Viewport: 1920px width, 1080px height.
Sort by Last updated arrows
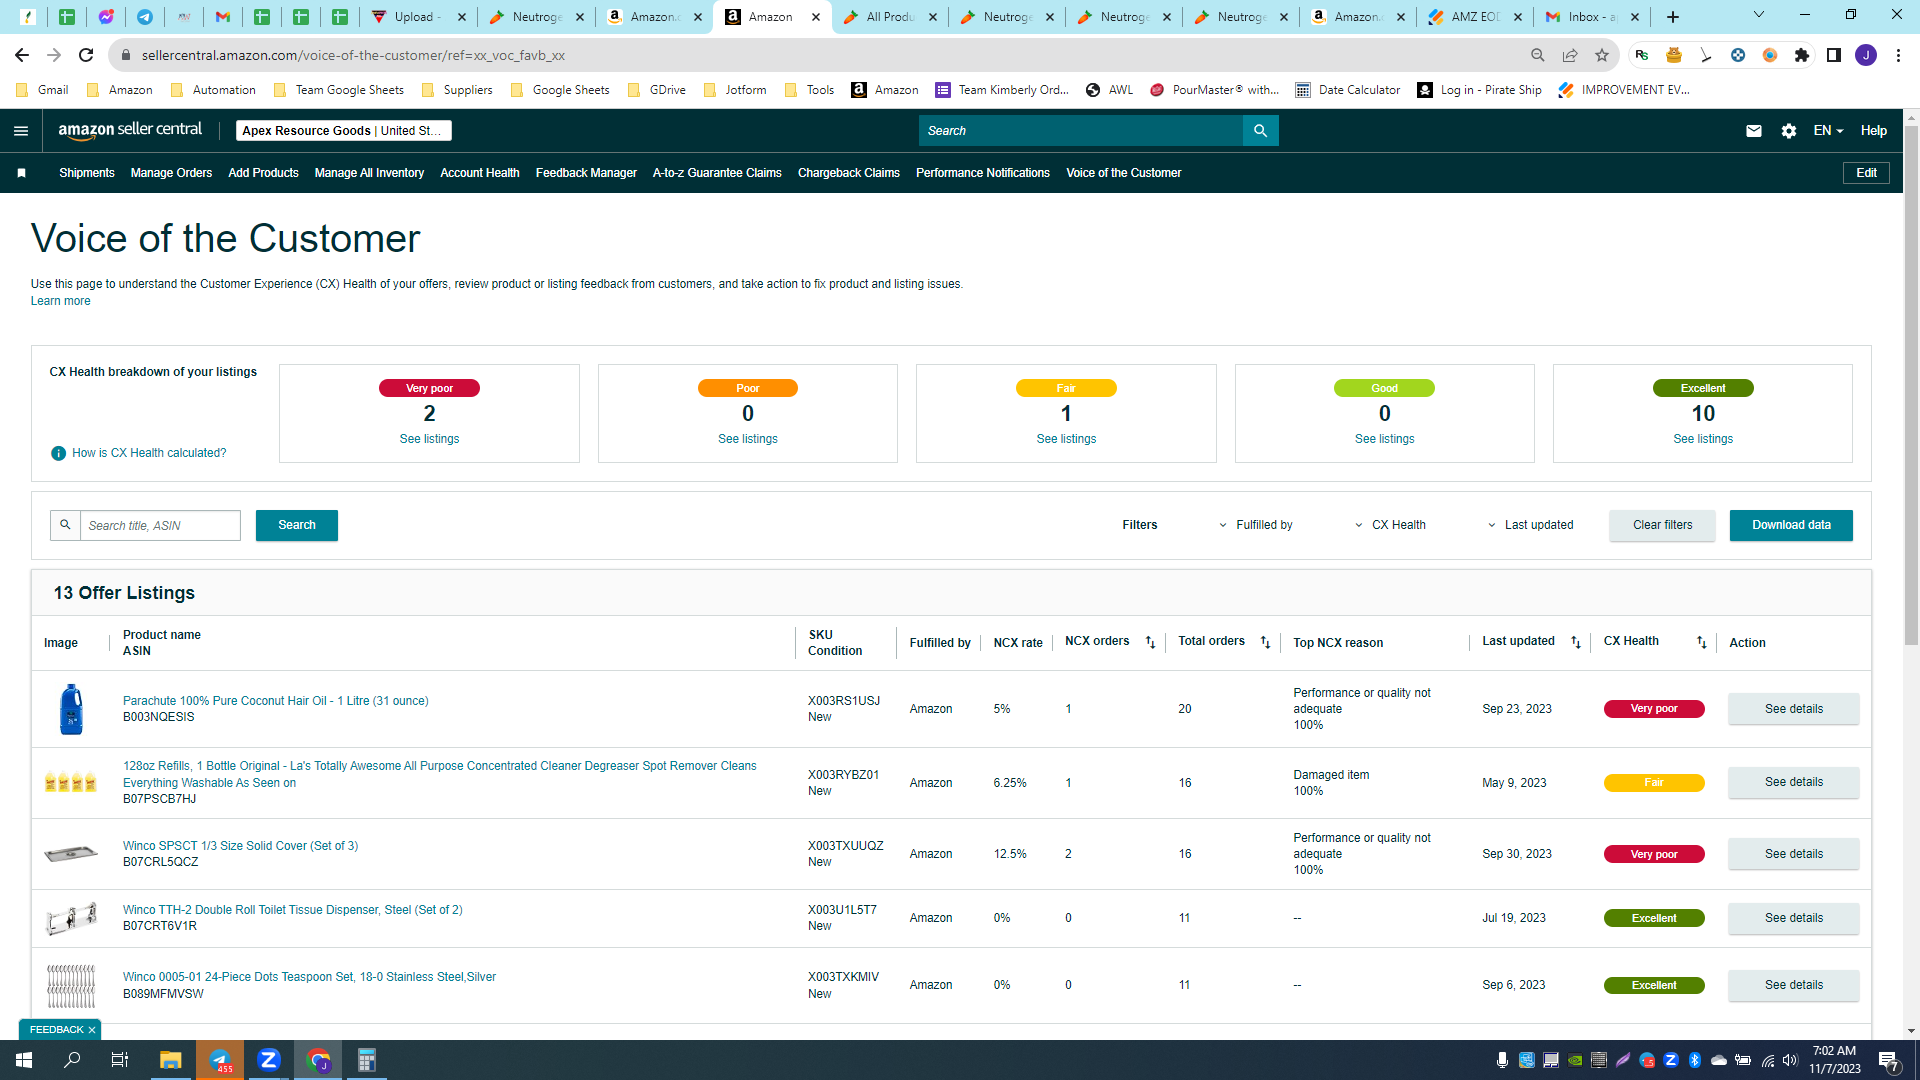(1576, 642)
